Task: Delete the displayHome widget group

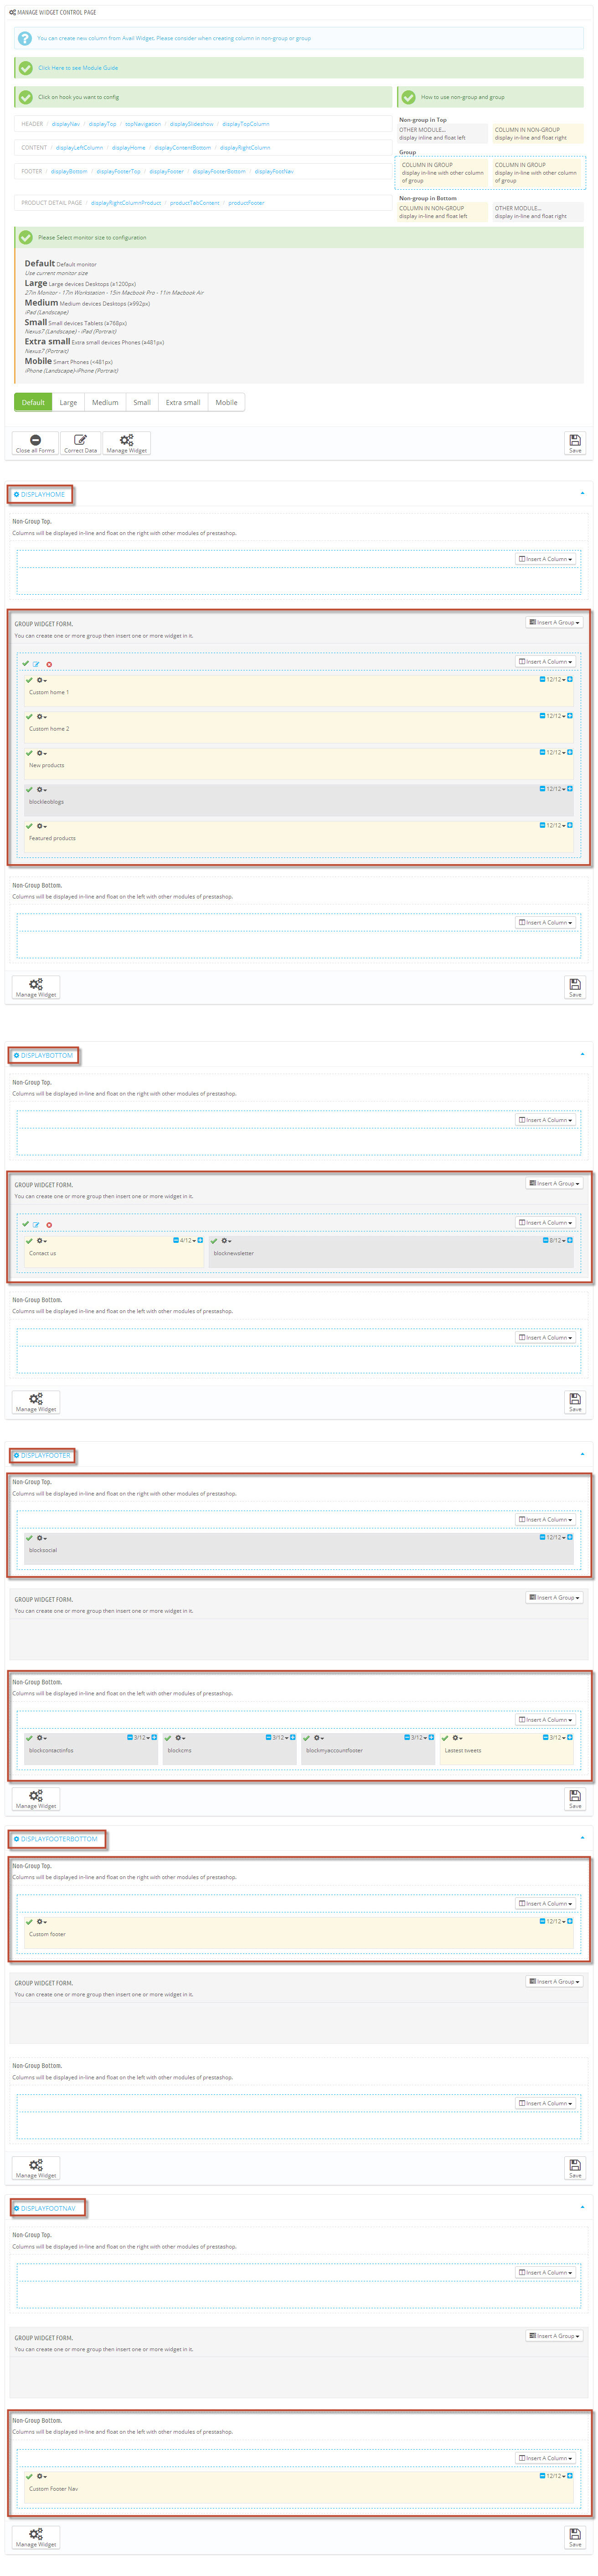Action: pyautogui.click(x=49, y=664)
